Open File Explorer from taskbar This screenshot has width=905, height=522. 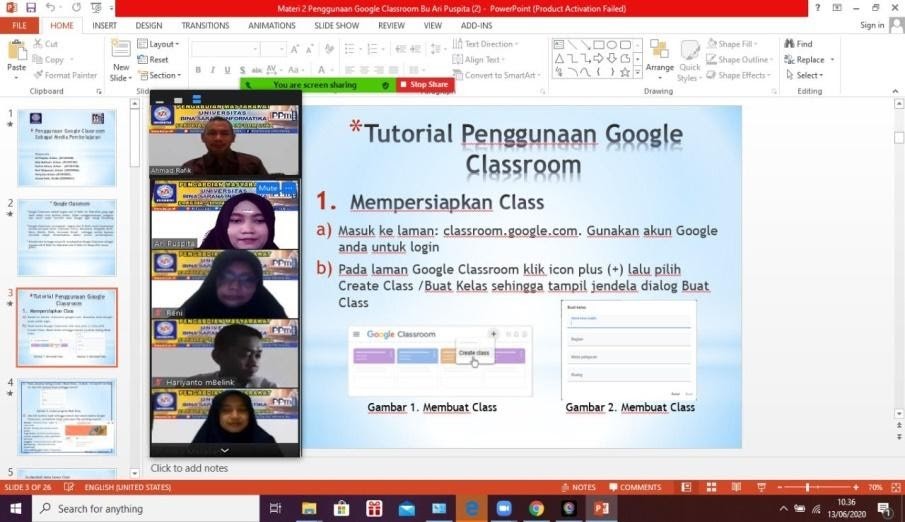[x=309, y=508]
